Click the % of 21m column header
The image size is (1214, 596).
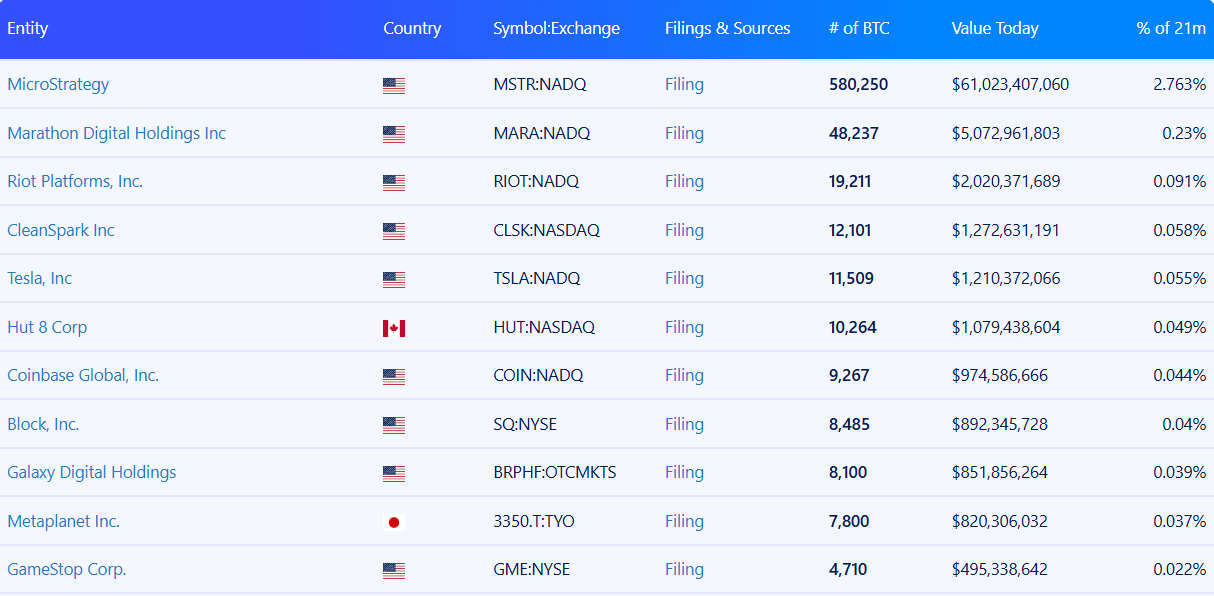[x=1171, y=28]
